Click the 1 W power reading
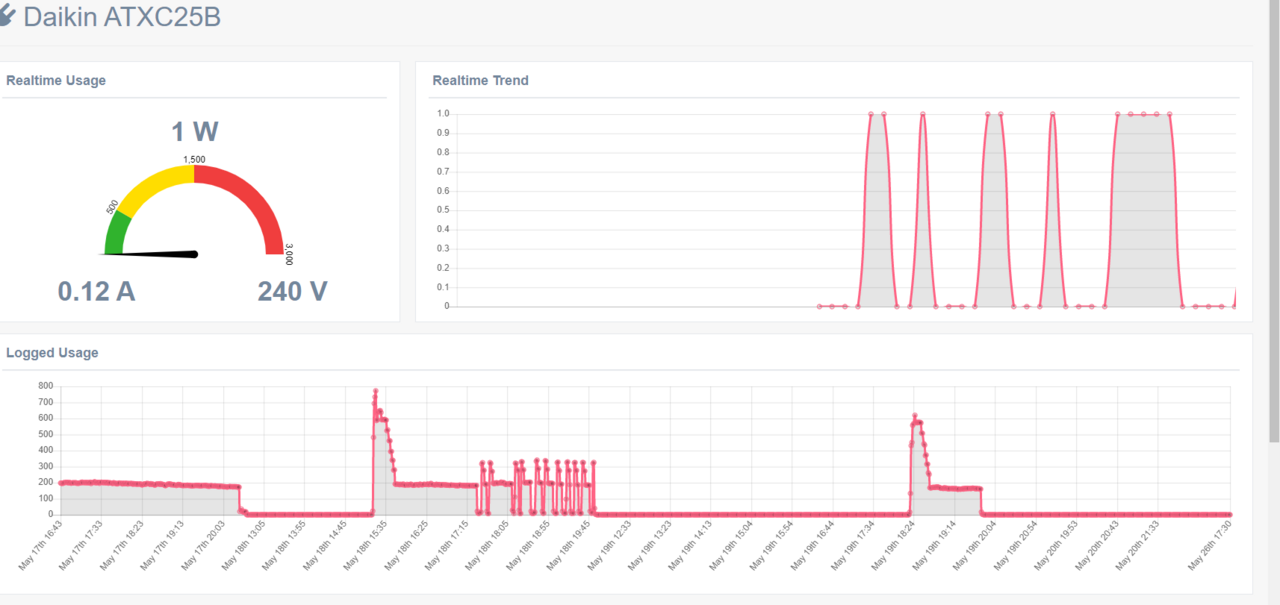This screenshot has height=605, width=1280. [x=194, y=132]
